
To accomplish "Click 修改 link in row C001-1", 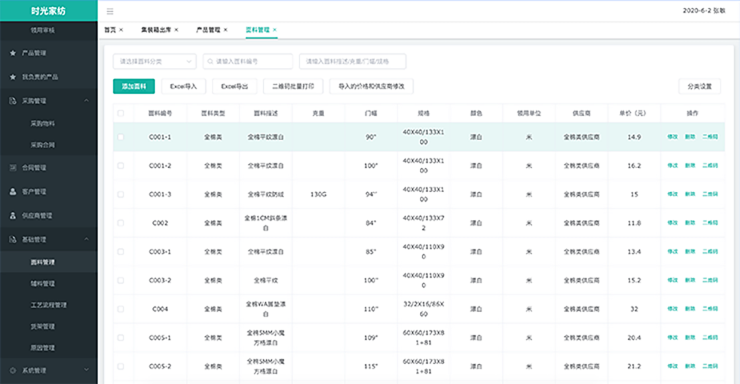I will (673, 137).
